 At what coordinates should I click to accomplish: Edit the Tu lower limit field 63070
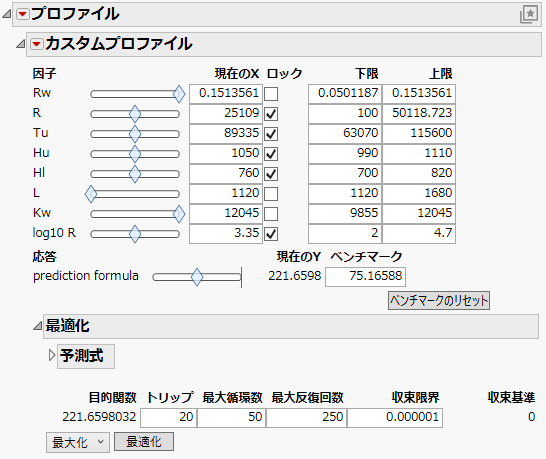pyautogui.click(x=345, y=134)
